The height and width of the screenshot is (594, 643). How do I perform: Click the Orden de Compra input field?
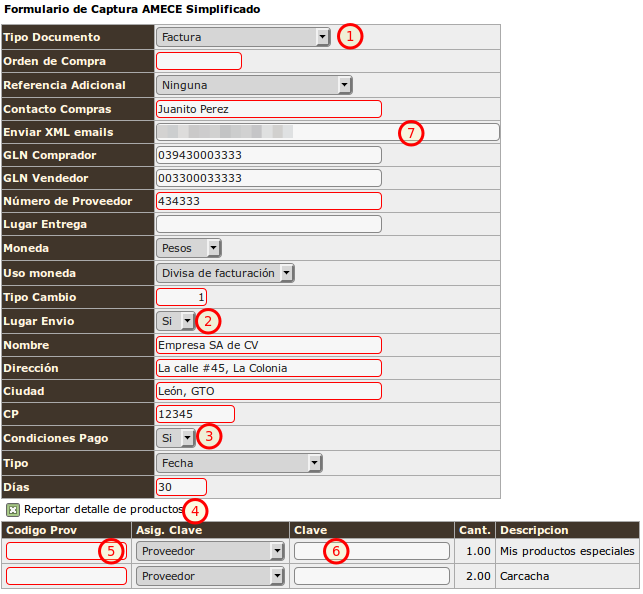click(x=199, y=61)
